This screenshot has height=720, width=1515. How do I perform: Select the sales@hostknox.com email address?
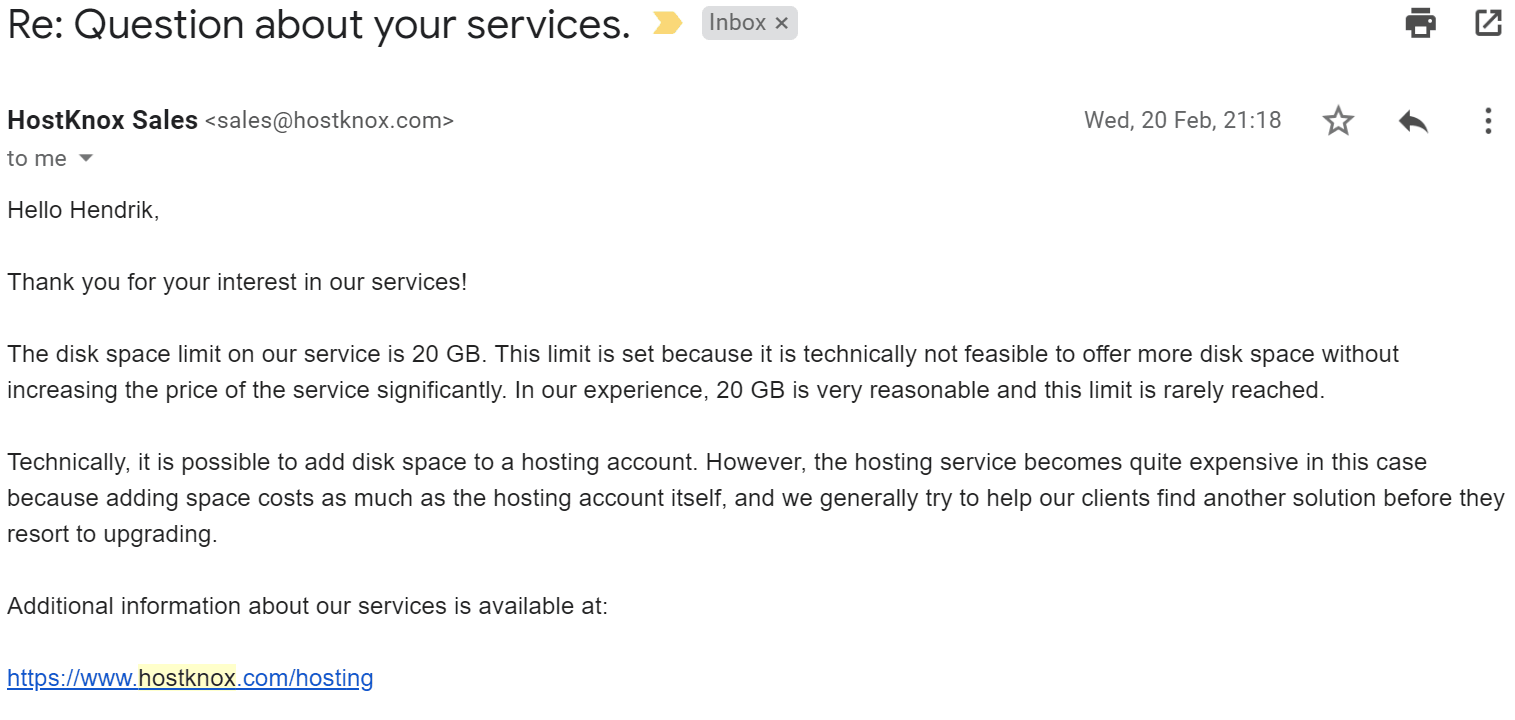[329, 121]
